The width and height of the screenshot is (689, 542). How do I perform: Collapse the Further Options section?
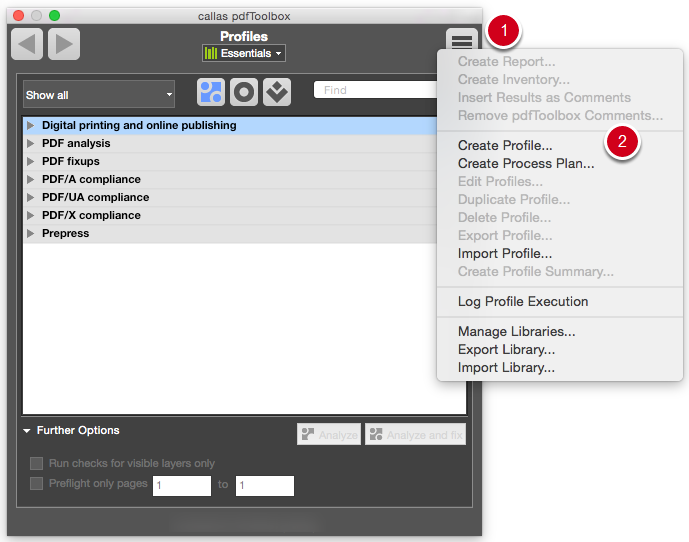pyautogui.click(x=27, y=431)
